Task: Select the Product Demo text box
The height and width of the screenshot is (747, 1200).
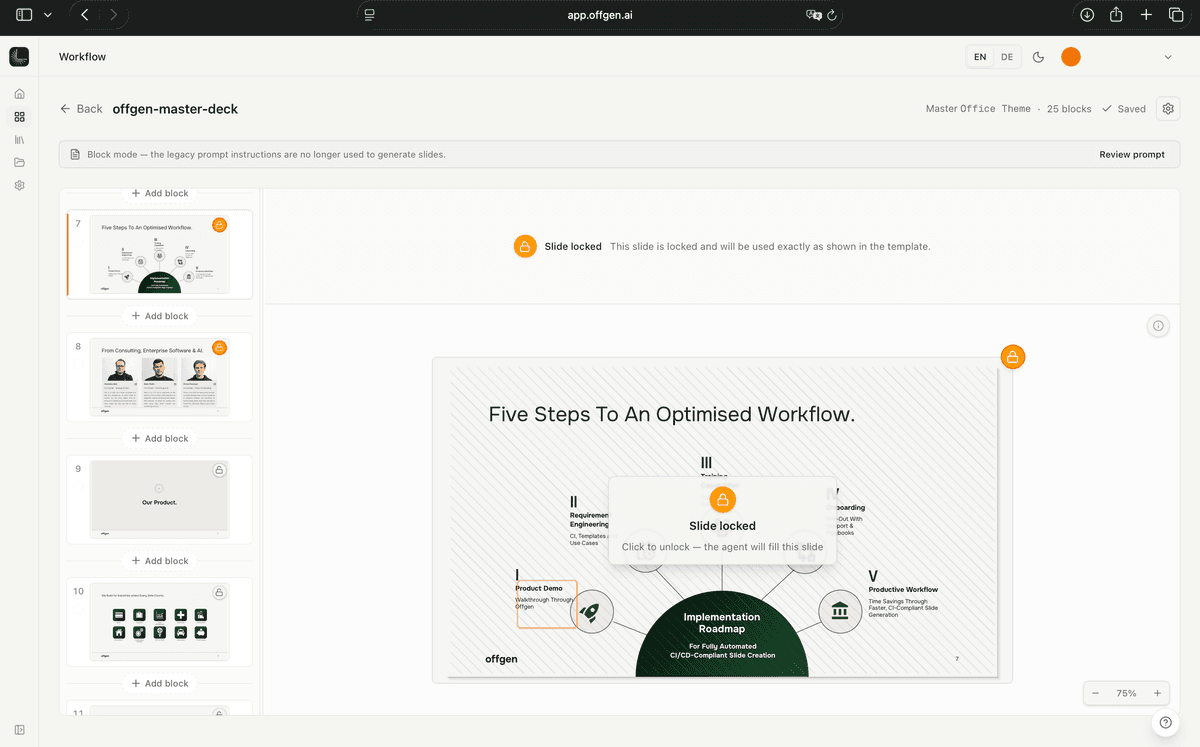Action: (547, 604)
